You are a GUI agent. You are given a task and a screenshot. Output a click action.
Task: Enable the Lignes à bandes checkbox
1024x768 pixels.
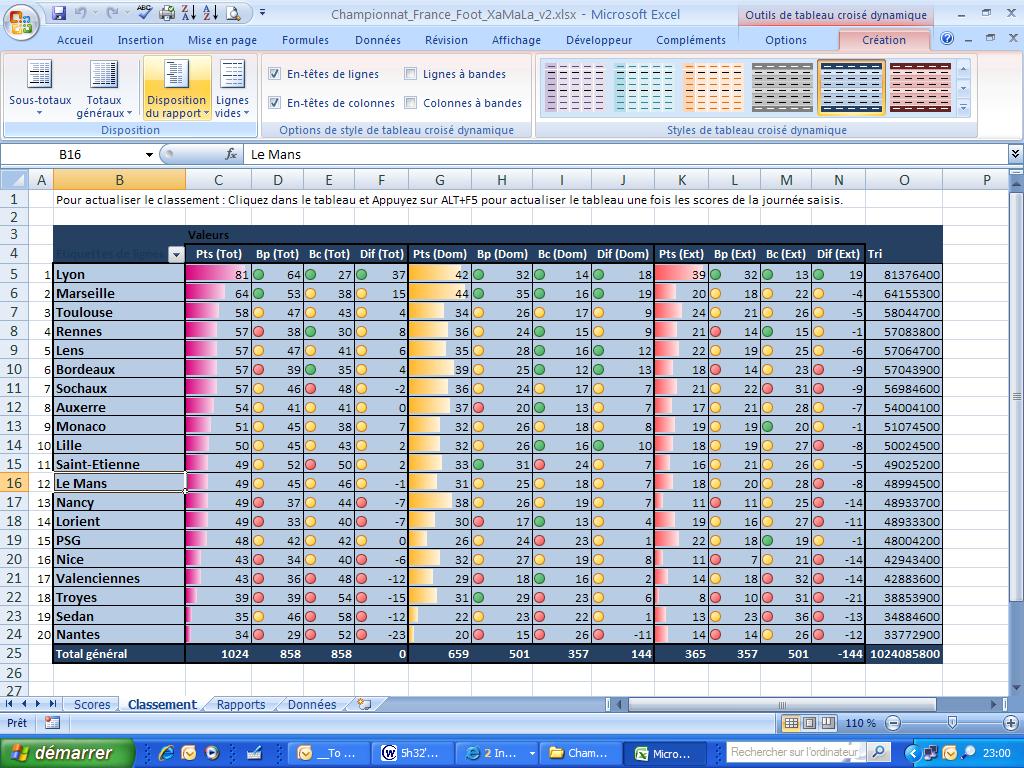[x=411, y=74]
